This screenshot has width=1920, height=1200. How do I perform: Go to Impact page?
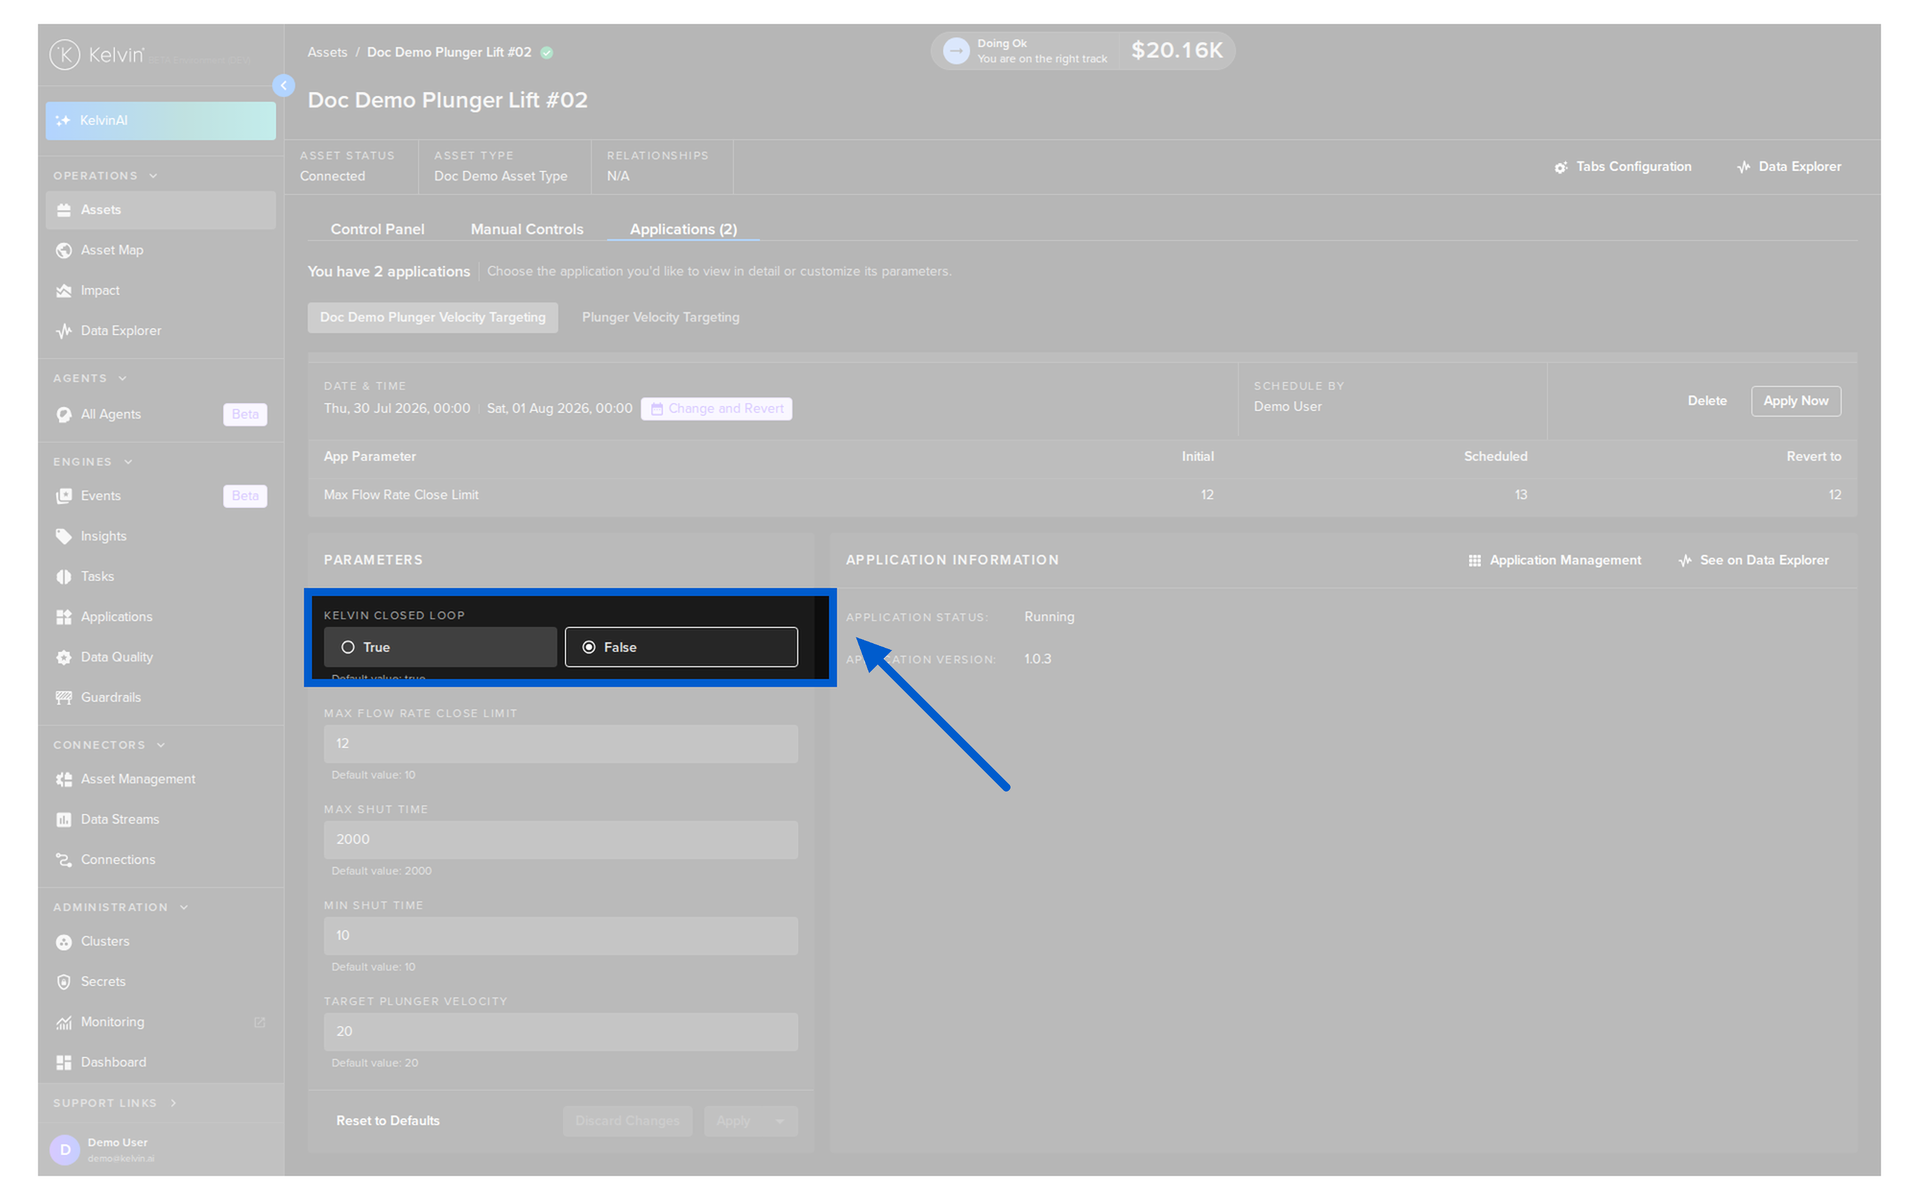point(160,291)
